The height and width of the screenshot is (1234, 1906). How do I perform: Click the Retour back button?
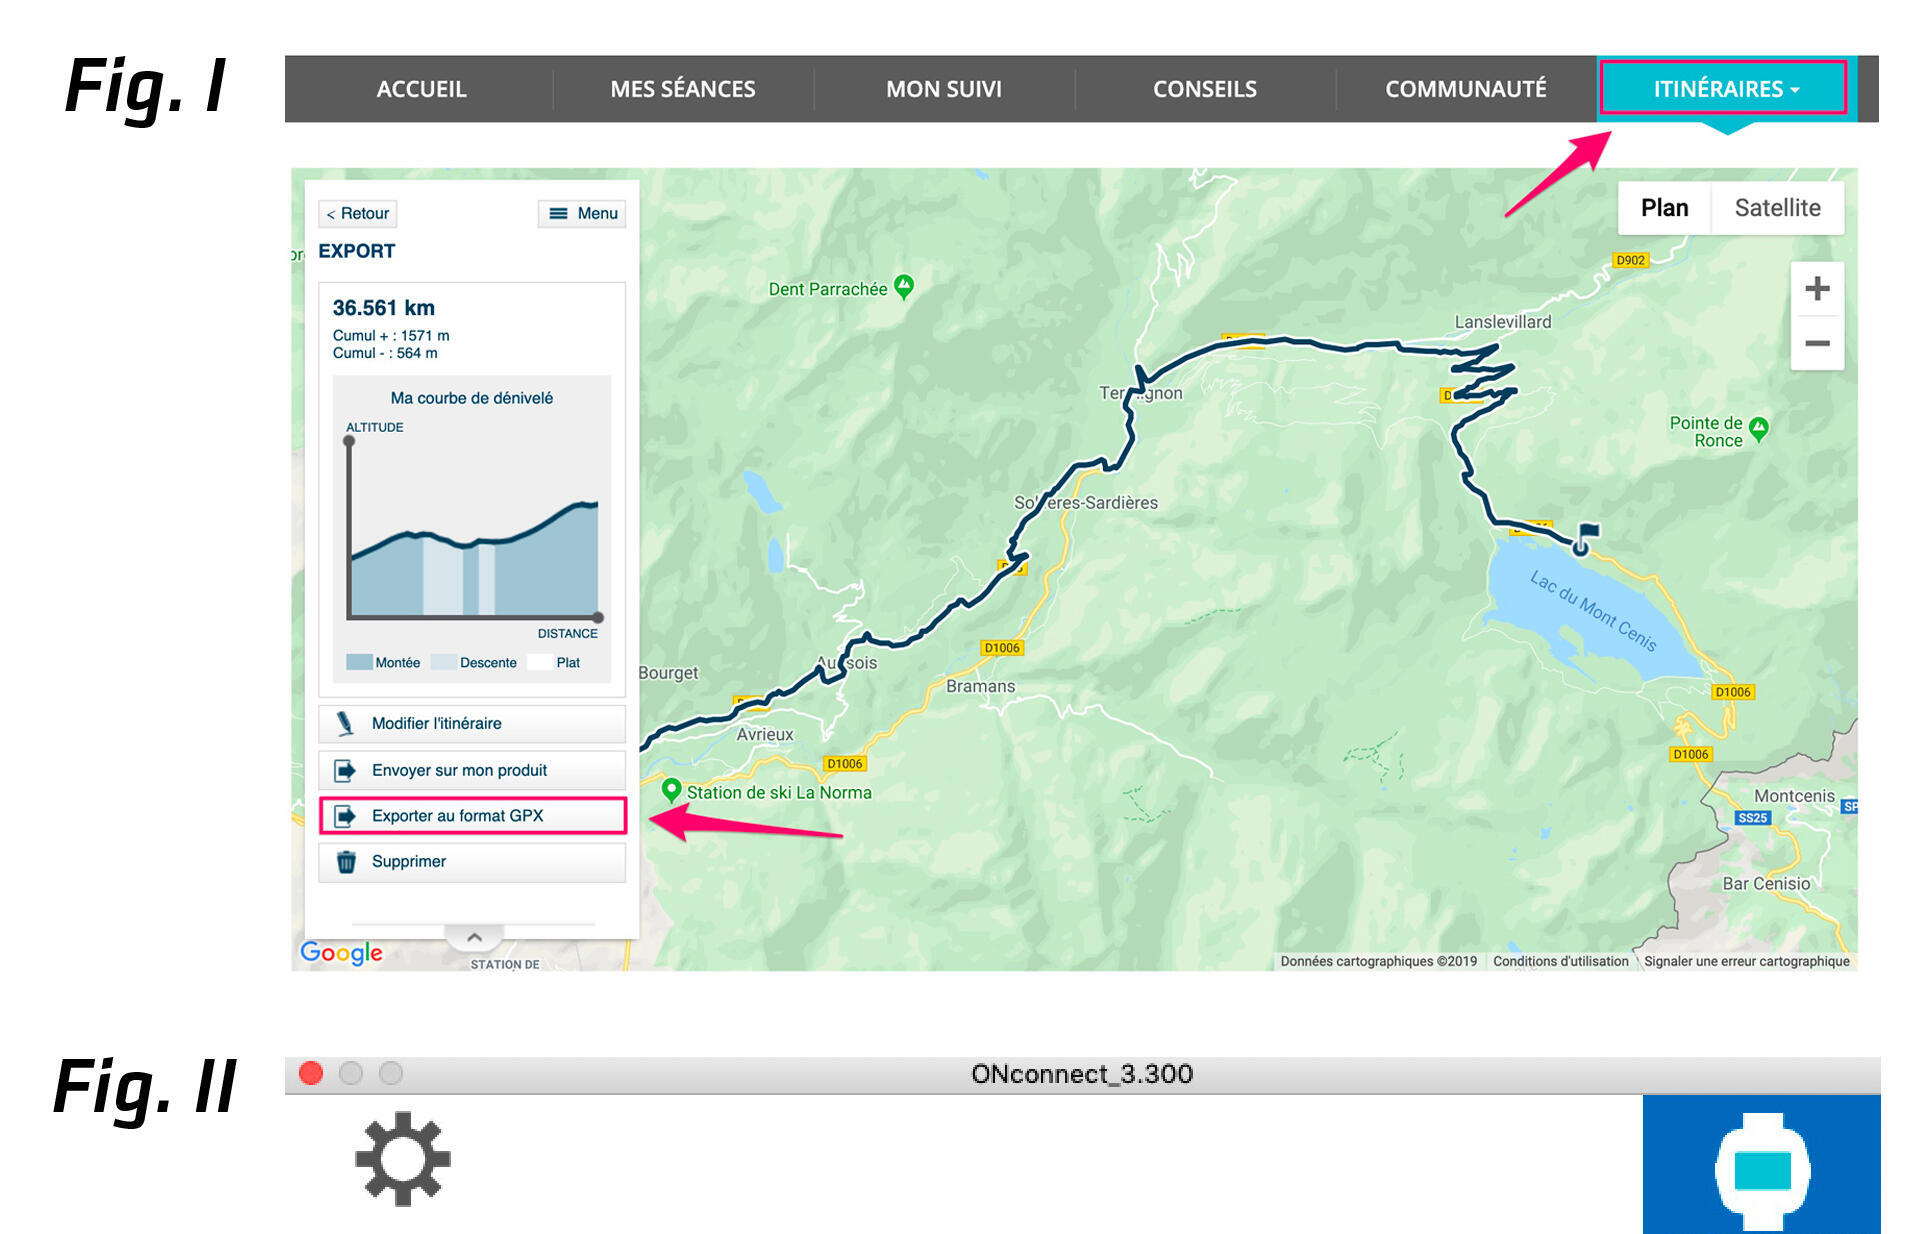pyautogui.click(x=358, y=213)
